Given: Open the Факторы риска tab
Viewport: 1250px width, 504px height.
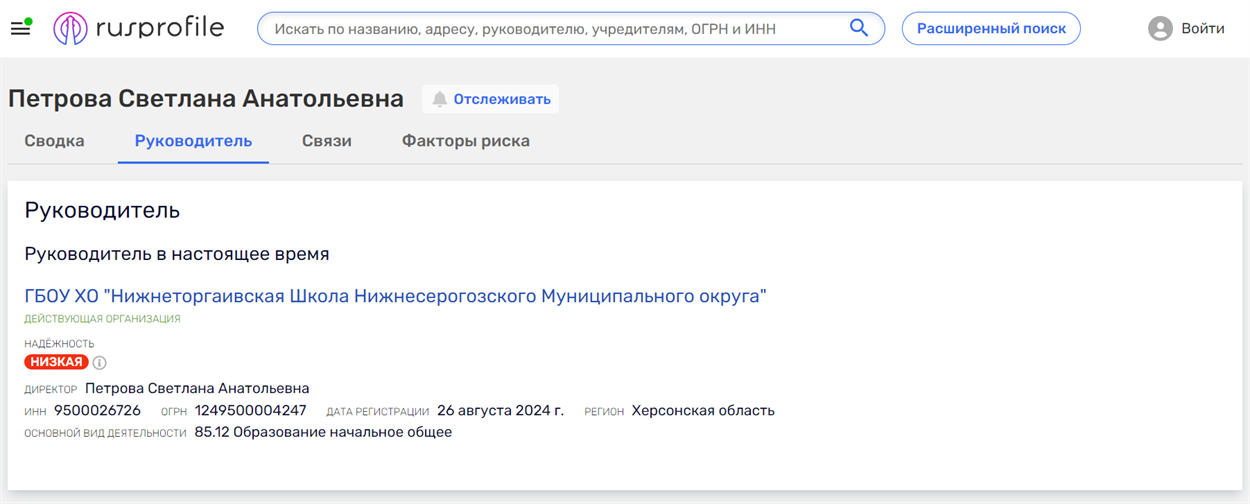Looking at the screenshot, I should point(466,141).
